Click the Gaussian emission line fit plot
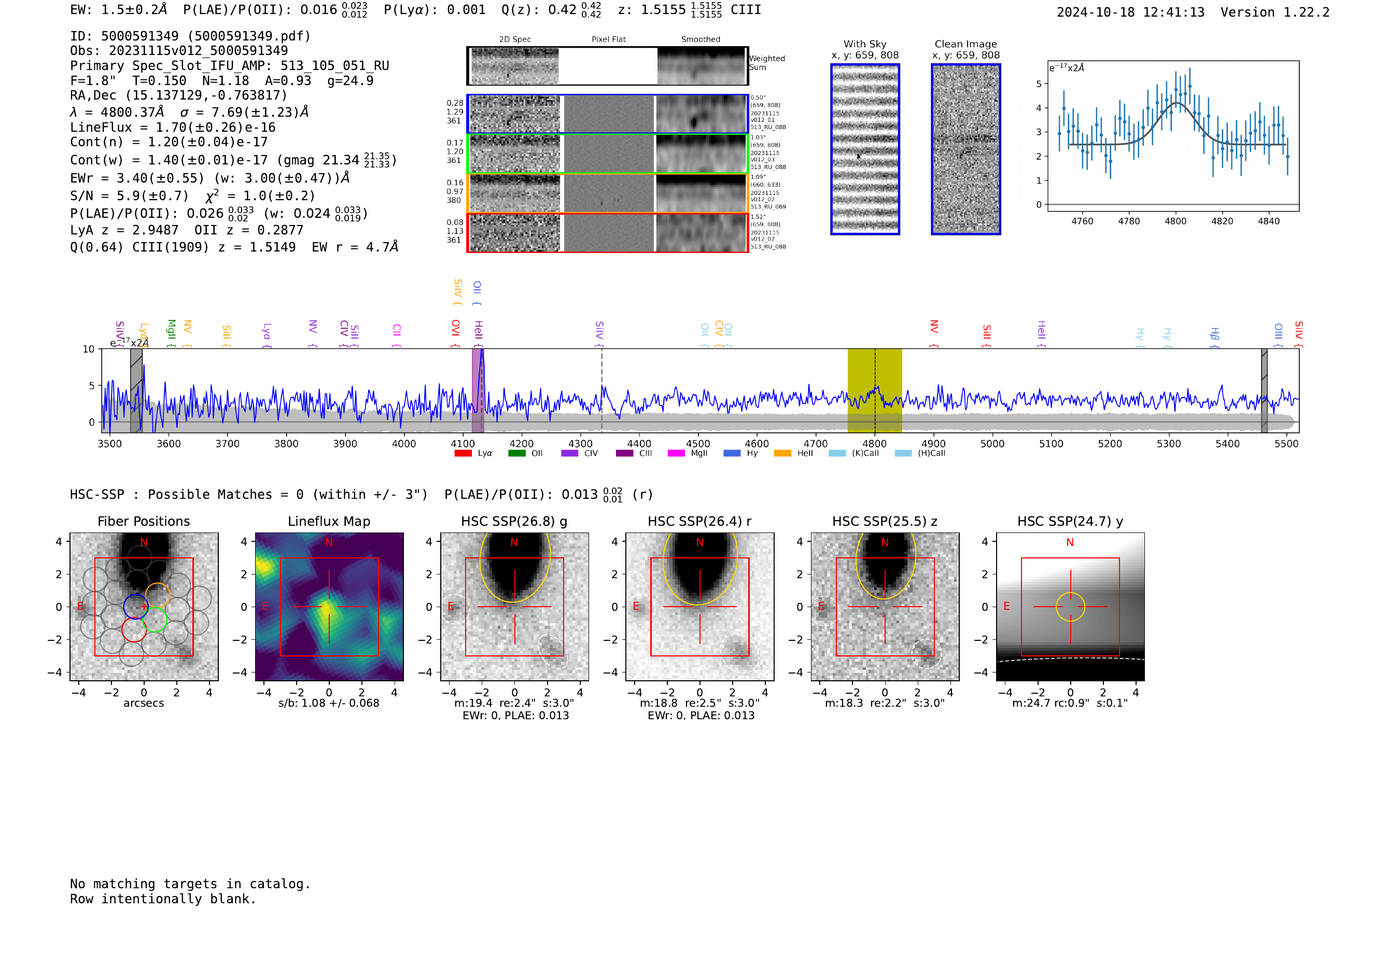Screen dimensions: 1400x953 point(1173,137)
